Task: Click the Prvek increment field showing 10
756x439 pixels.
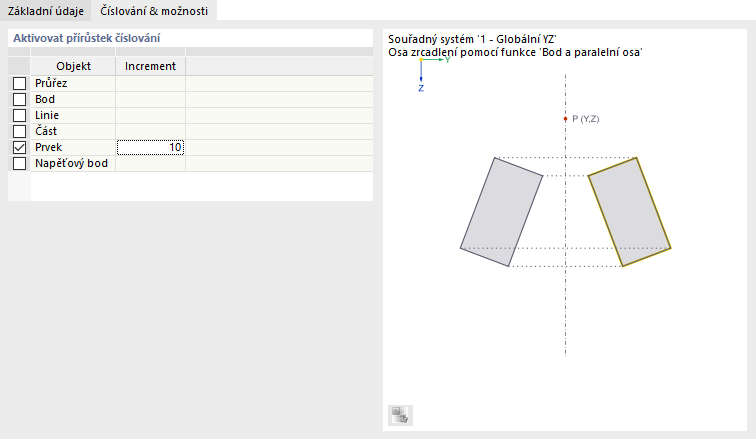Action: [150, 148]
